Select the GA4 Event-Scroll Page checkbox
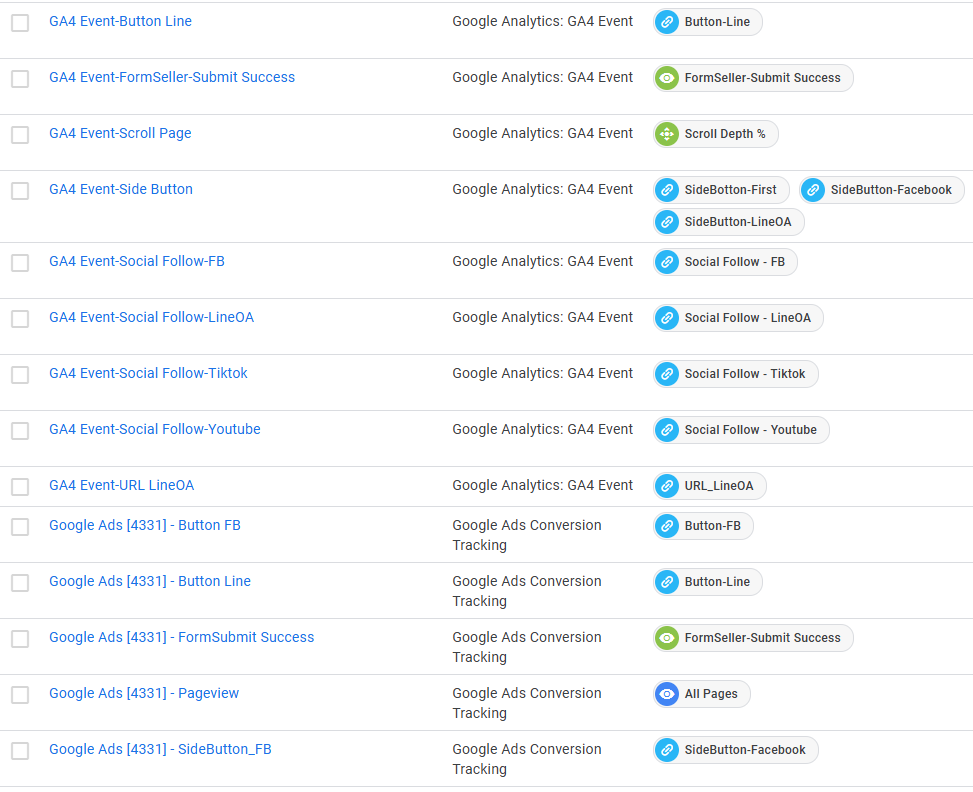Image resolution: width=973 pixels, height=792 pixels. click(x=20, y=135)
